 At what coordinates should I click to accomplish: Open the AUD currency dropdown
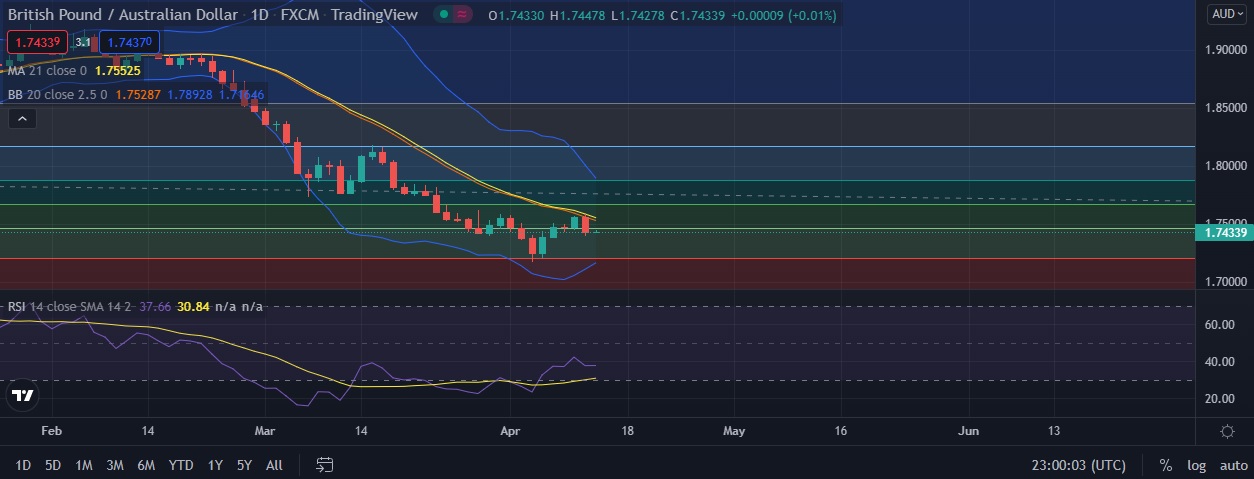pos(1227,14)
